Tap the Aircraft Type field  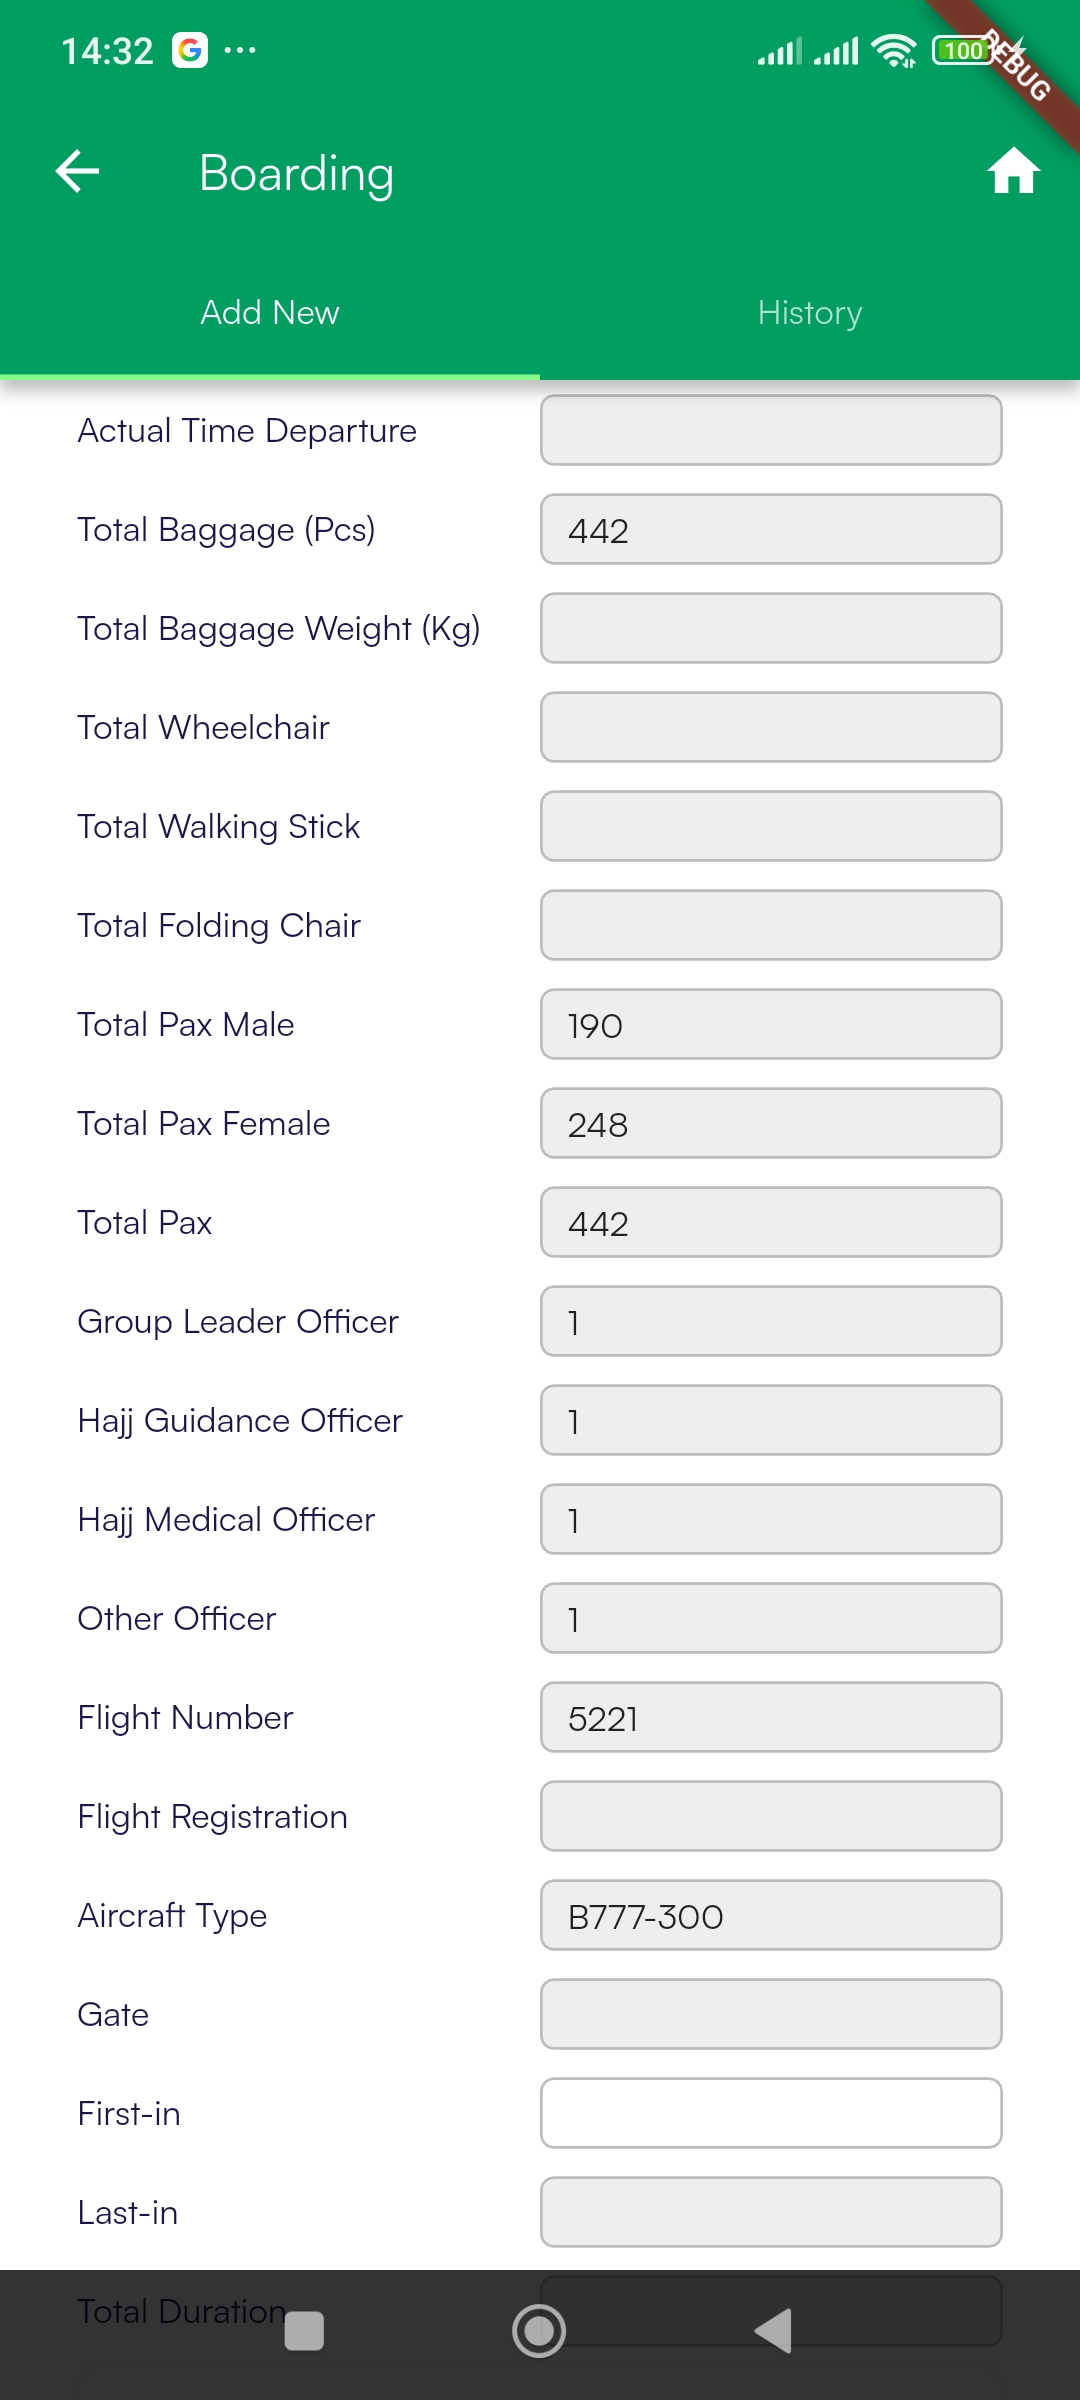(x=771, y=1915)
